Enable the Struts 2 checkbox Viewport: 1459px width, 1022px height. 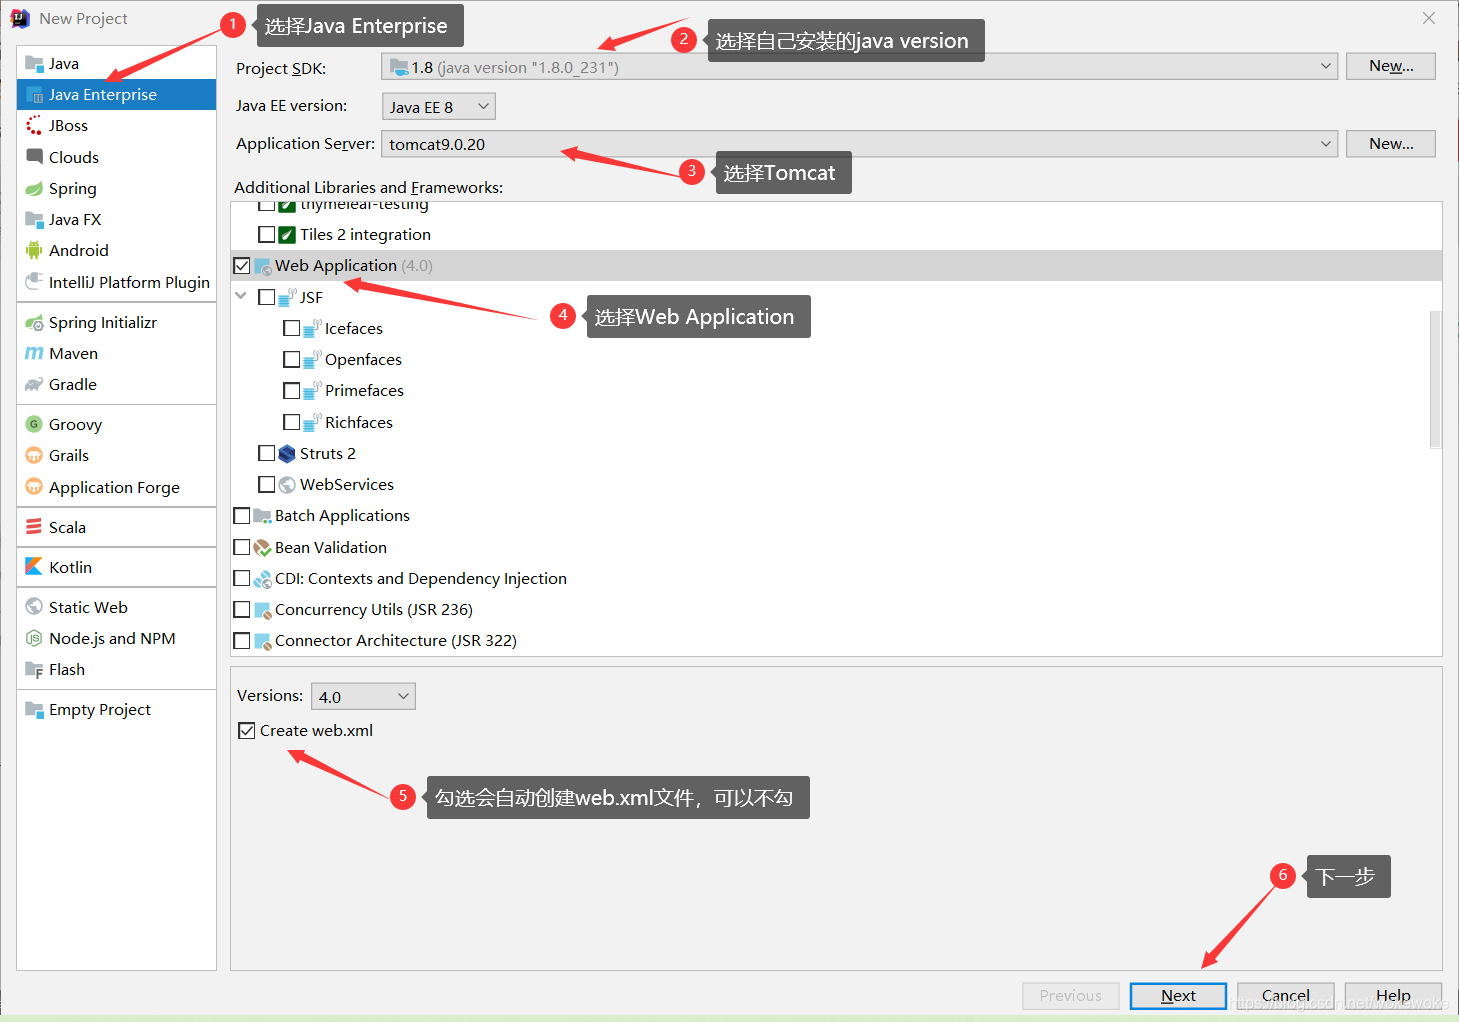[266, 453]
